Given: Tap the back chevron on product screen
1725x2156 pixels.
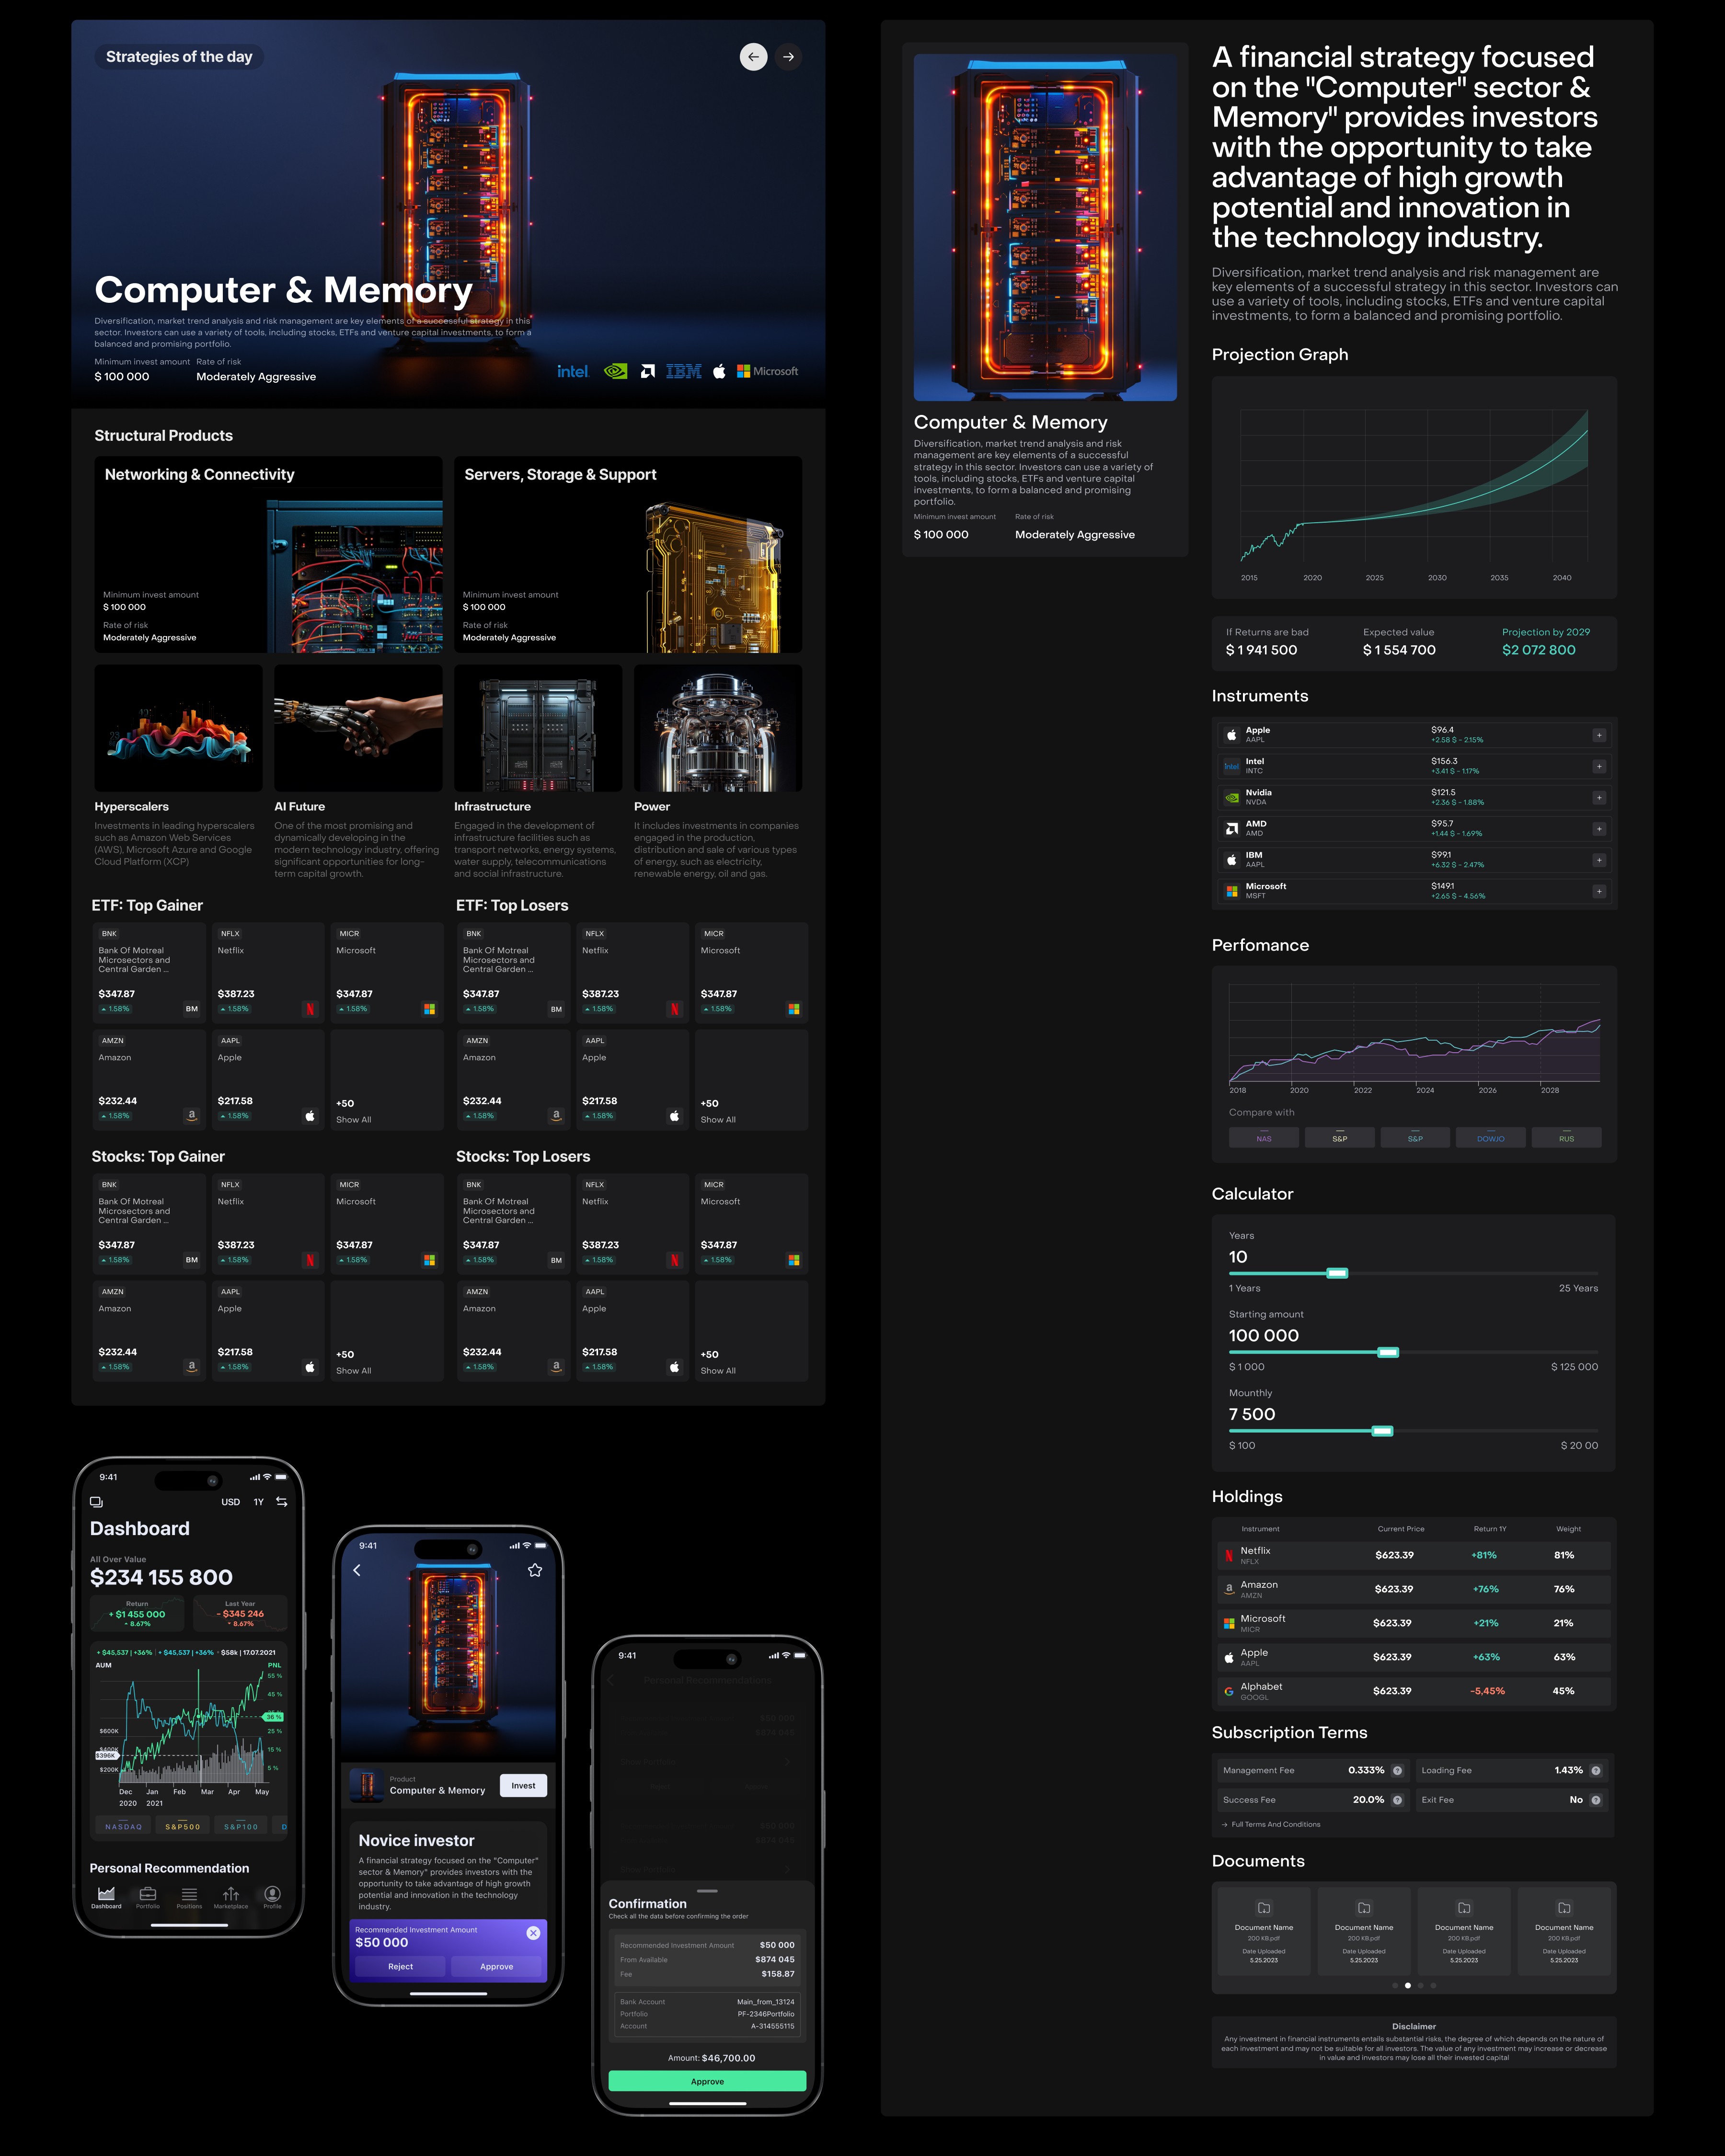Looking at the screenshot, I should (357, 1570).
